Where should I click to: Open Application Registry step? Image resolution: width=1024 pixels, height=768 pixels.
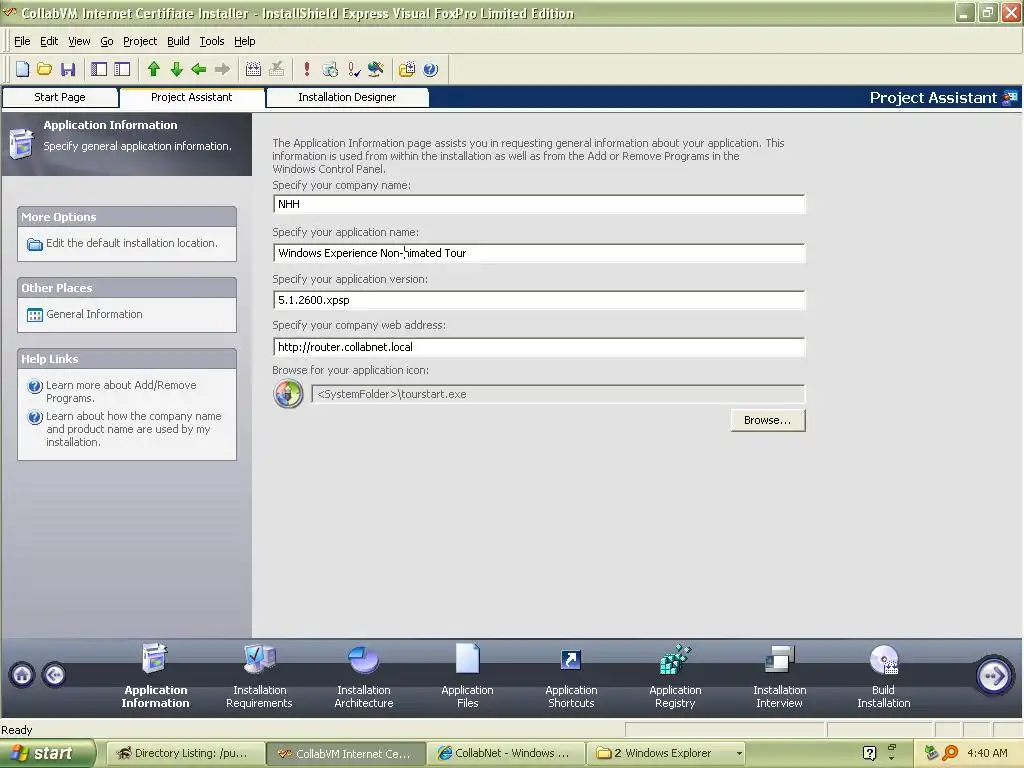click(x=675, y=677)
